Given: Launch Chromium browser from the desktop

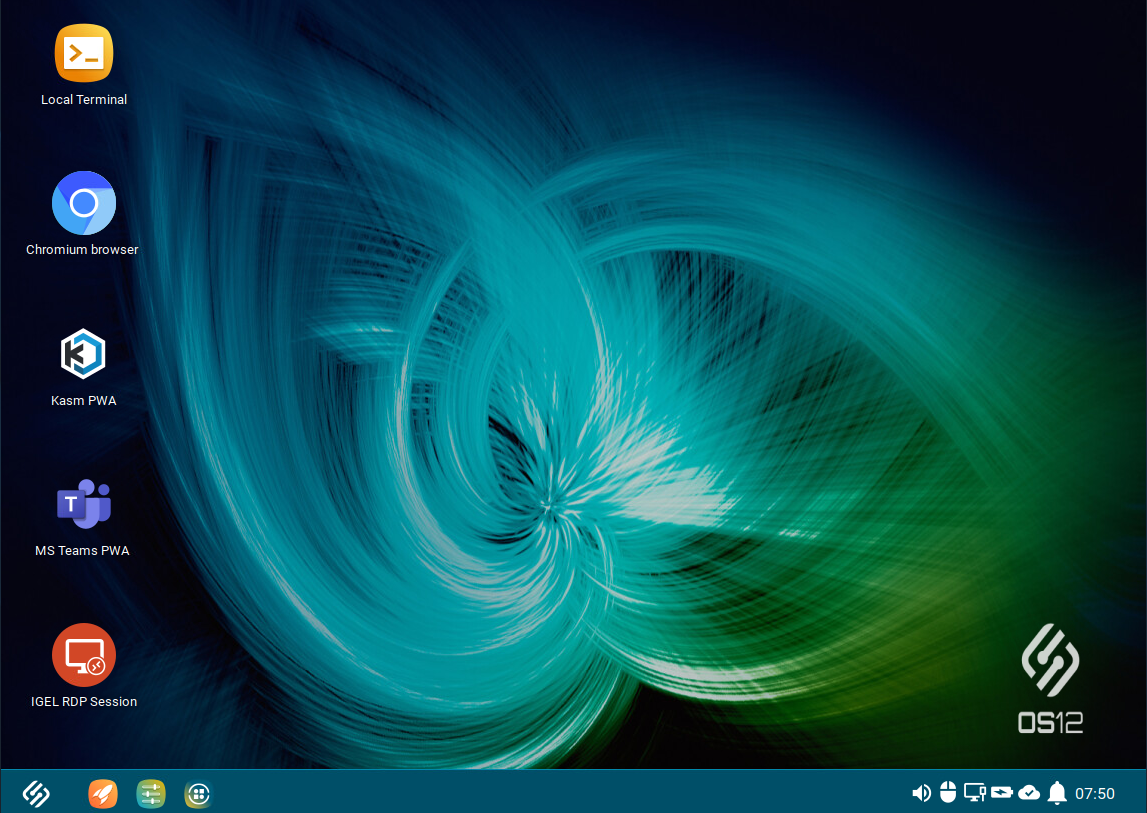Looking at the screenshot, I should tap(83, 203).
